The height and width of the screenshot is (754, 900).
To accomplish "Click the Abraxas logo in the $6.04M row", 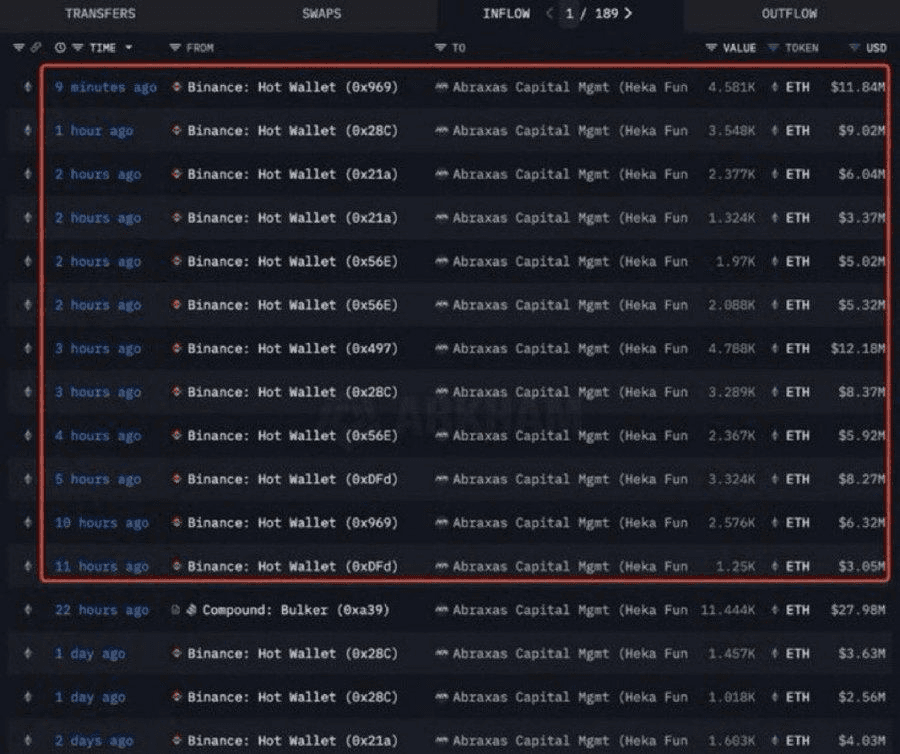I will [x=441, y=174].
